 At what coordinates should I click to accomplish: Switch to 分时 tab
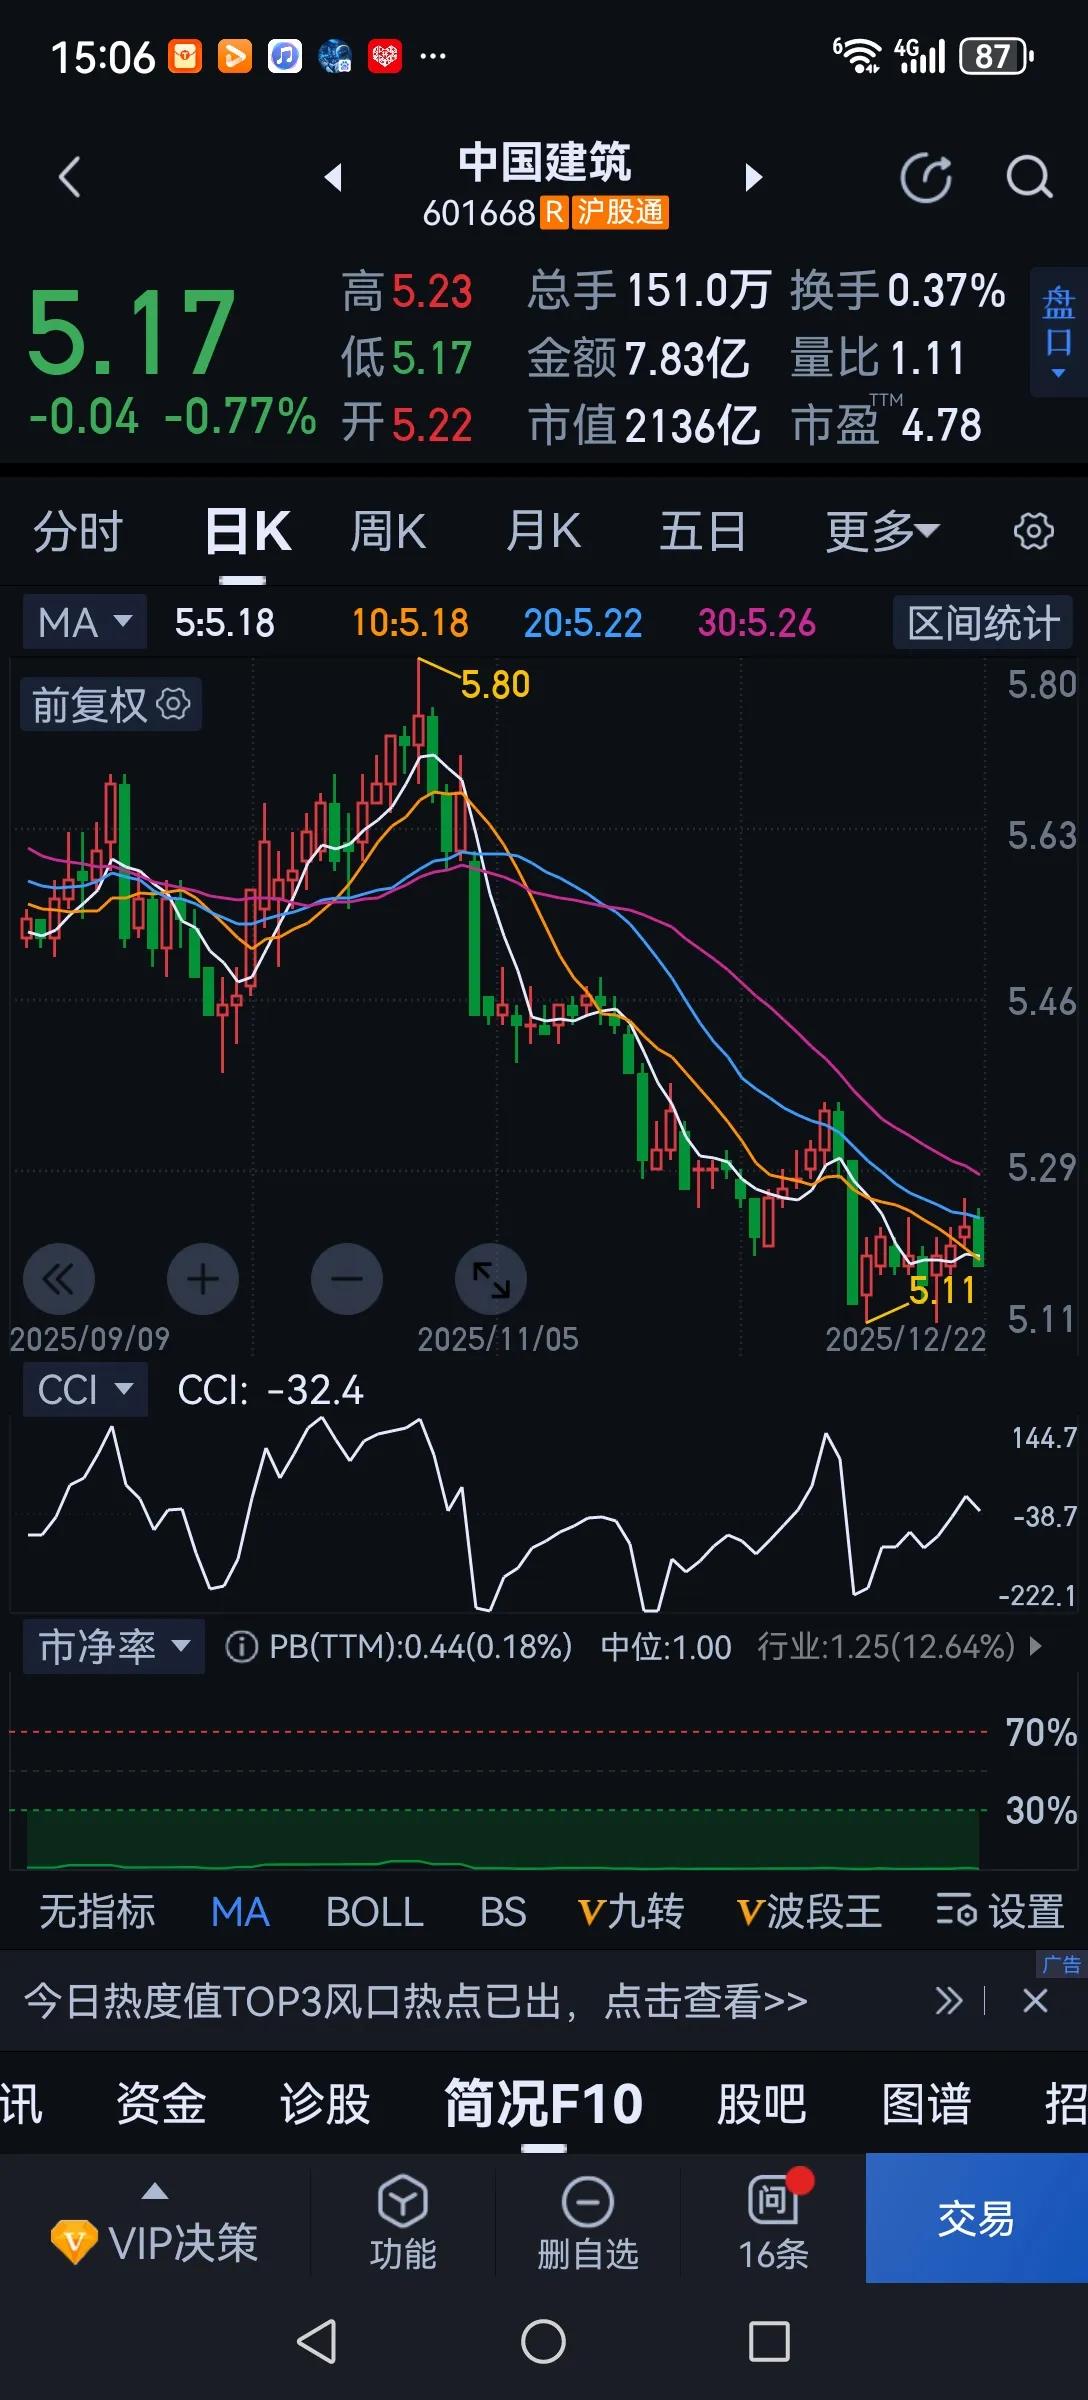click(x=78, y=531)
